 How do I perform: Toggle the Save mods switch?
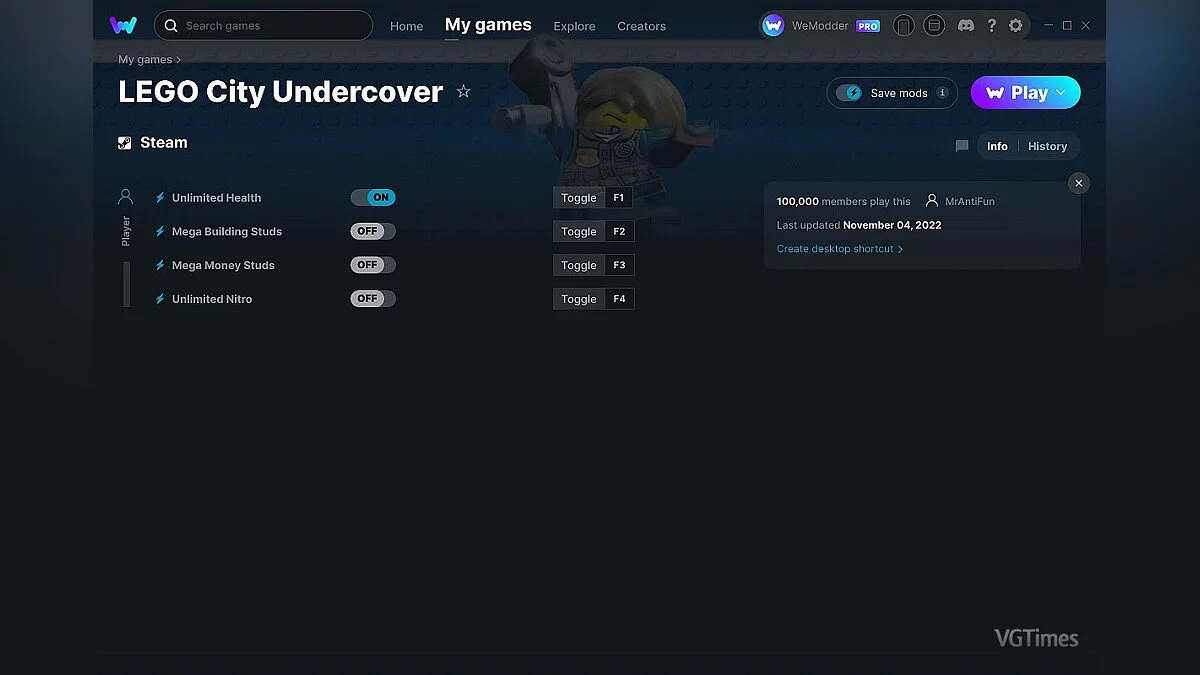849,93
